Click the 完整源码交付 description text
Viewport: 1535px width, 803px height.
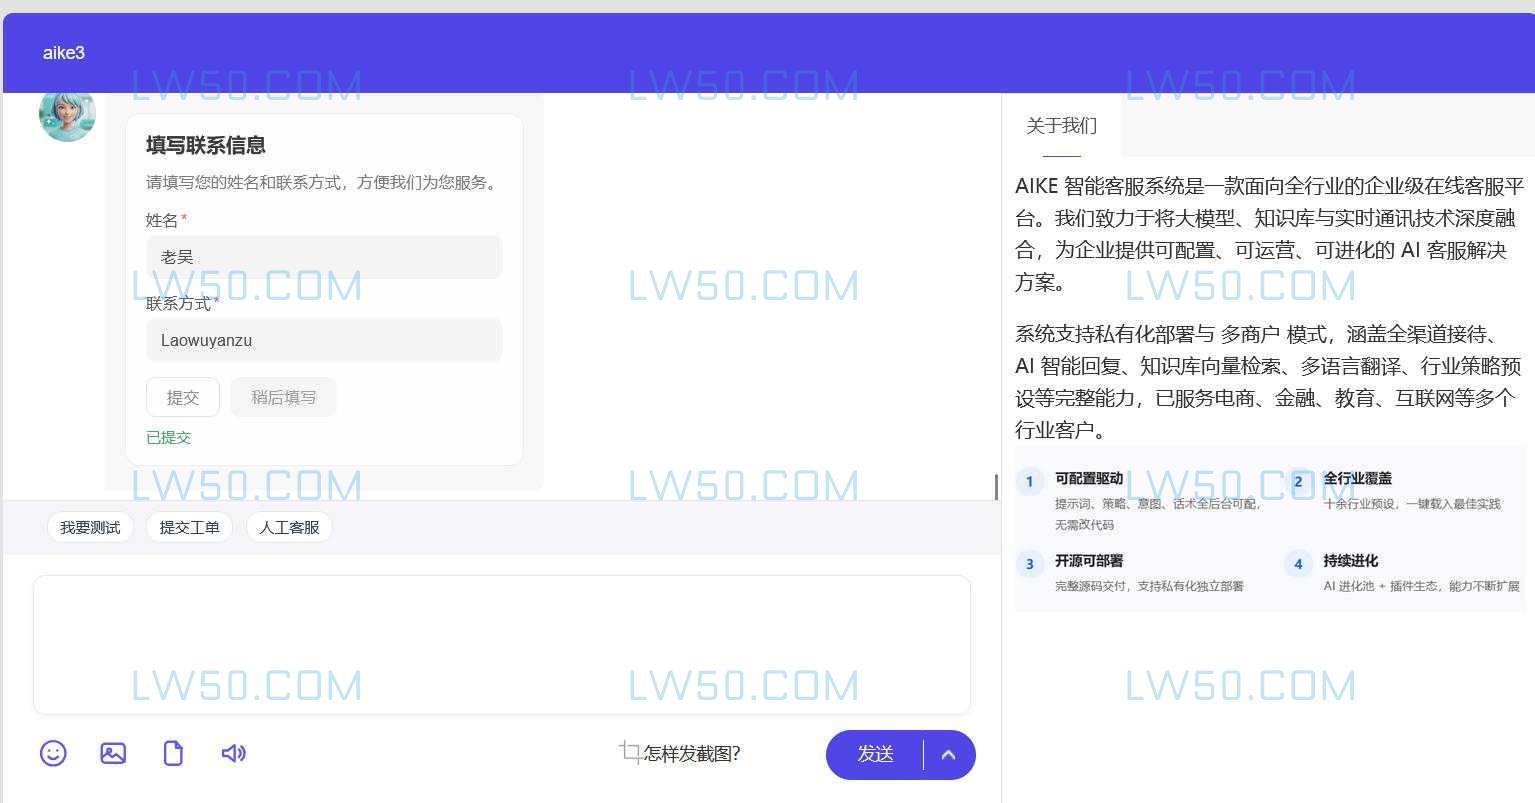pyautogui.click(x=1149, y=586)
